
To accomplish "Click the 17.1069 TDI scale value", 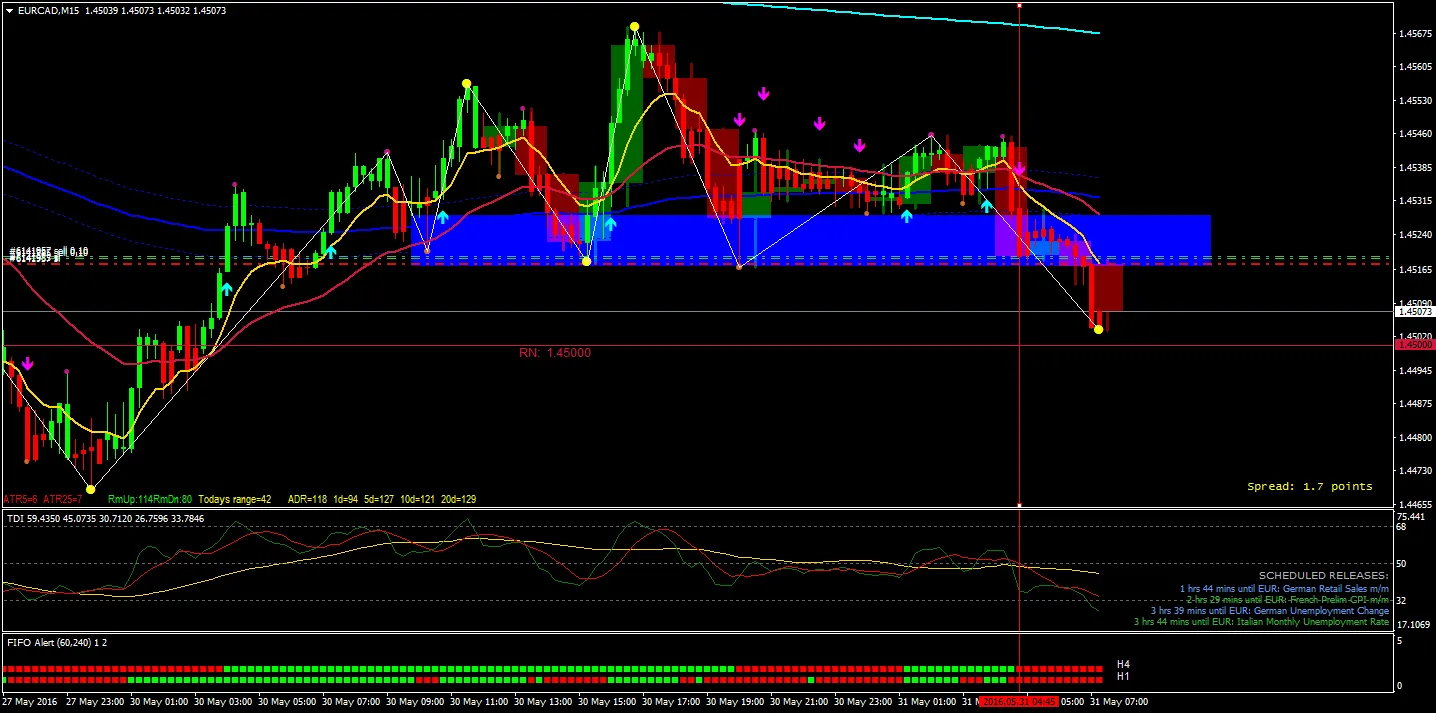I will [x=1414, y=624].
